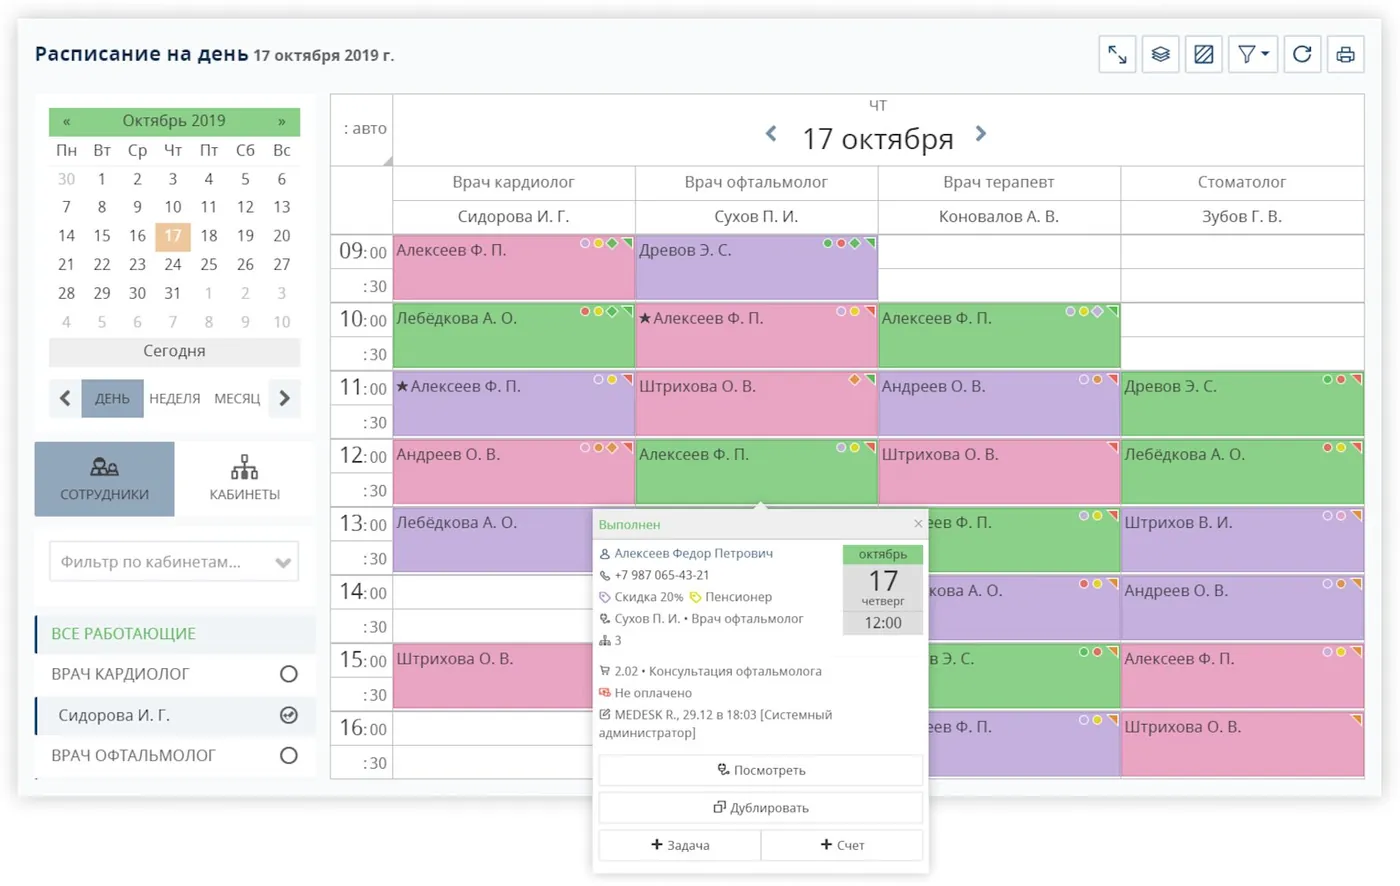Open Андреев О. В. 11:00 therapist appointment
Screen dimensions: 1400x886
999,403
